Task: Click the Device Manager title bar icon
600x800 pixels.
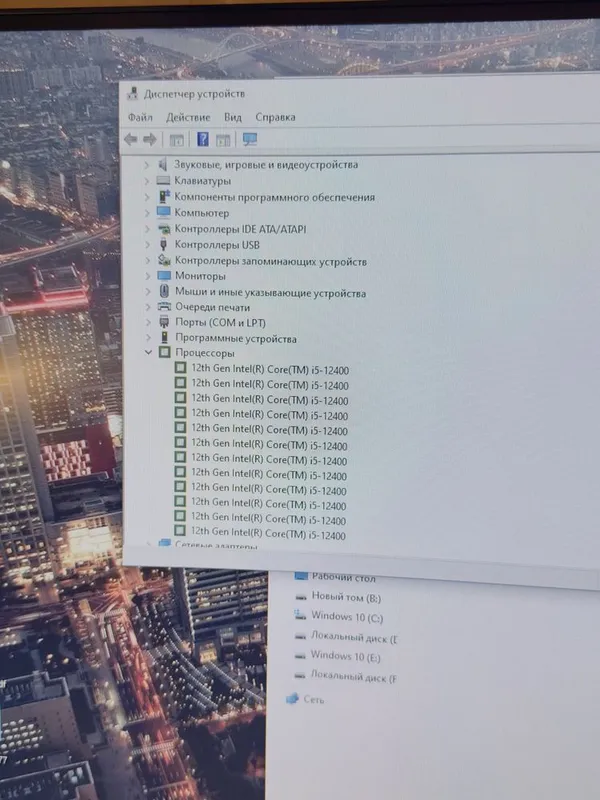Action: pos(133,93)
